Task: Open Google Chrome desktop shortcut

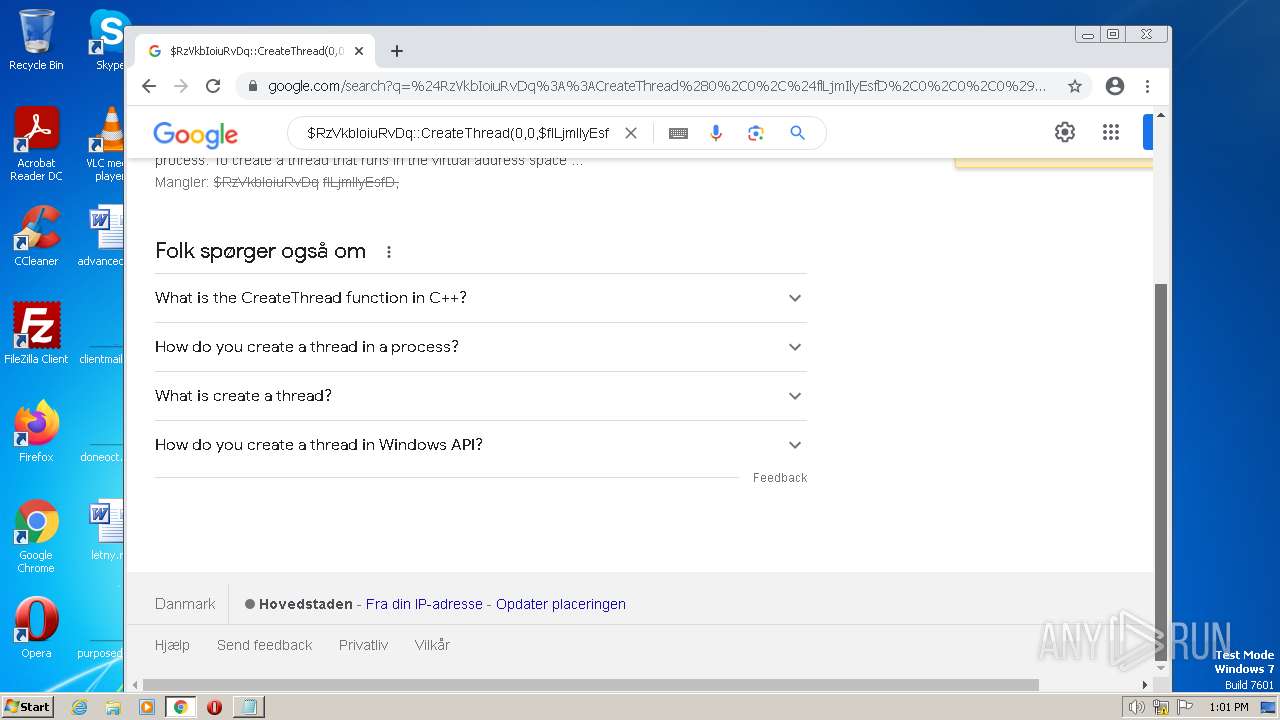Action: coord(36,537)
